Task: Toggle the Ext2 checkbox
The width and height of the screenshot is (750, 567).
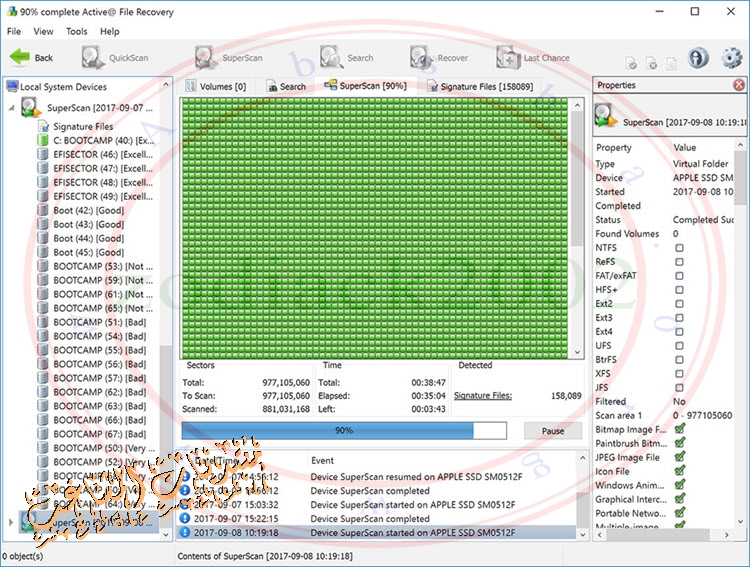Action: 679,304
